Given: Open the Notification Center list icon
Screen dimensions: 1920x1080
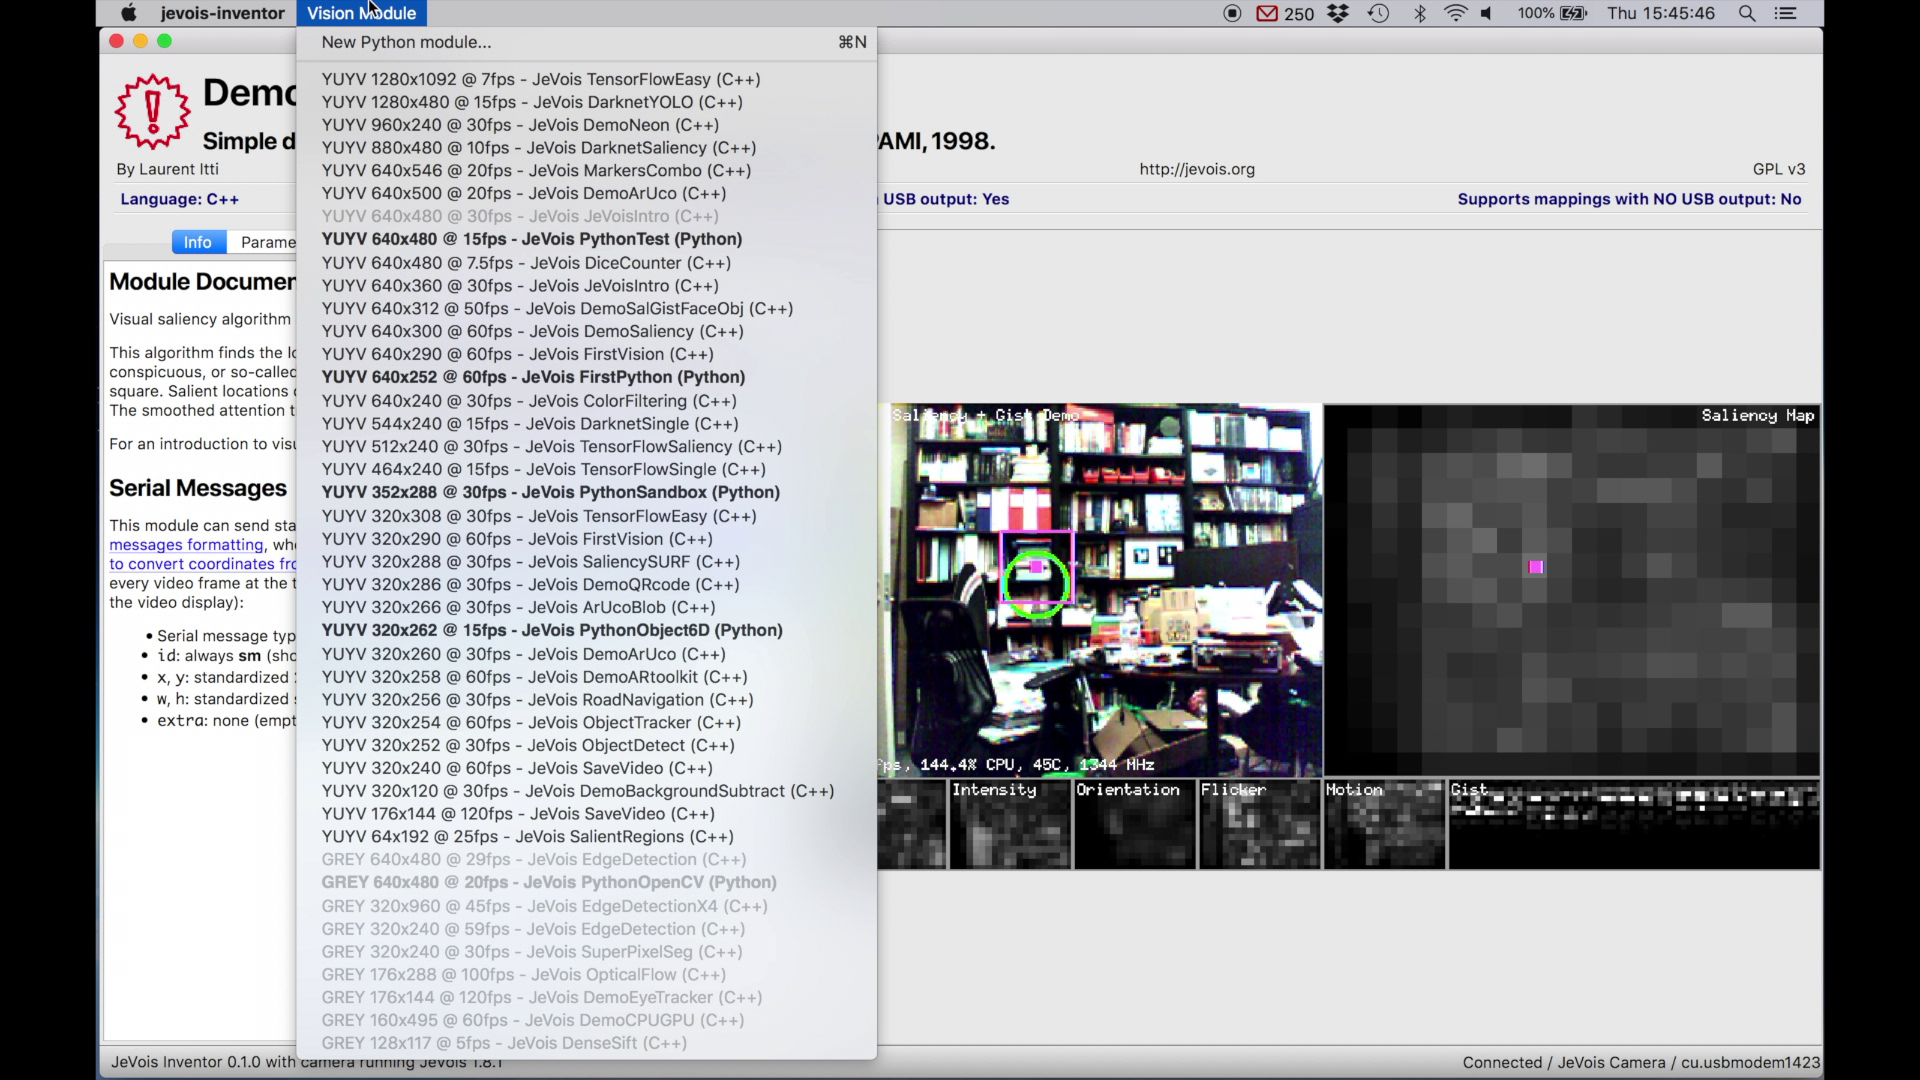Looking at the screenshot, I should coord(1786,13).
